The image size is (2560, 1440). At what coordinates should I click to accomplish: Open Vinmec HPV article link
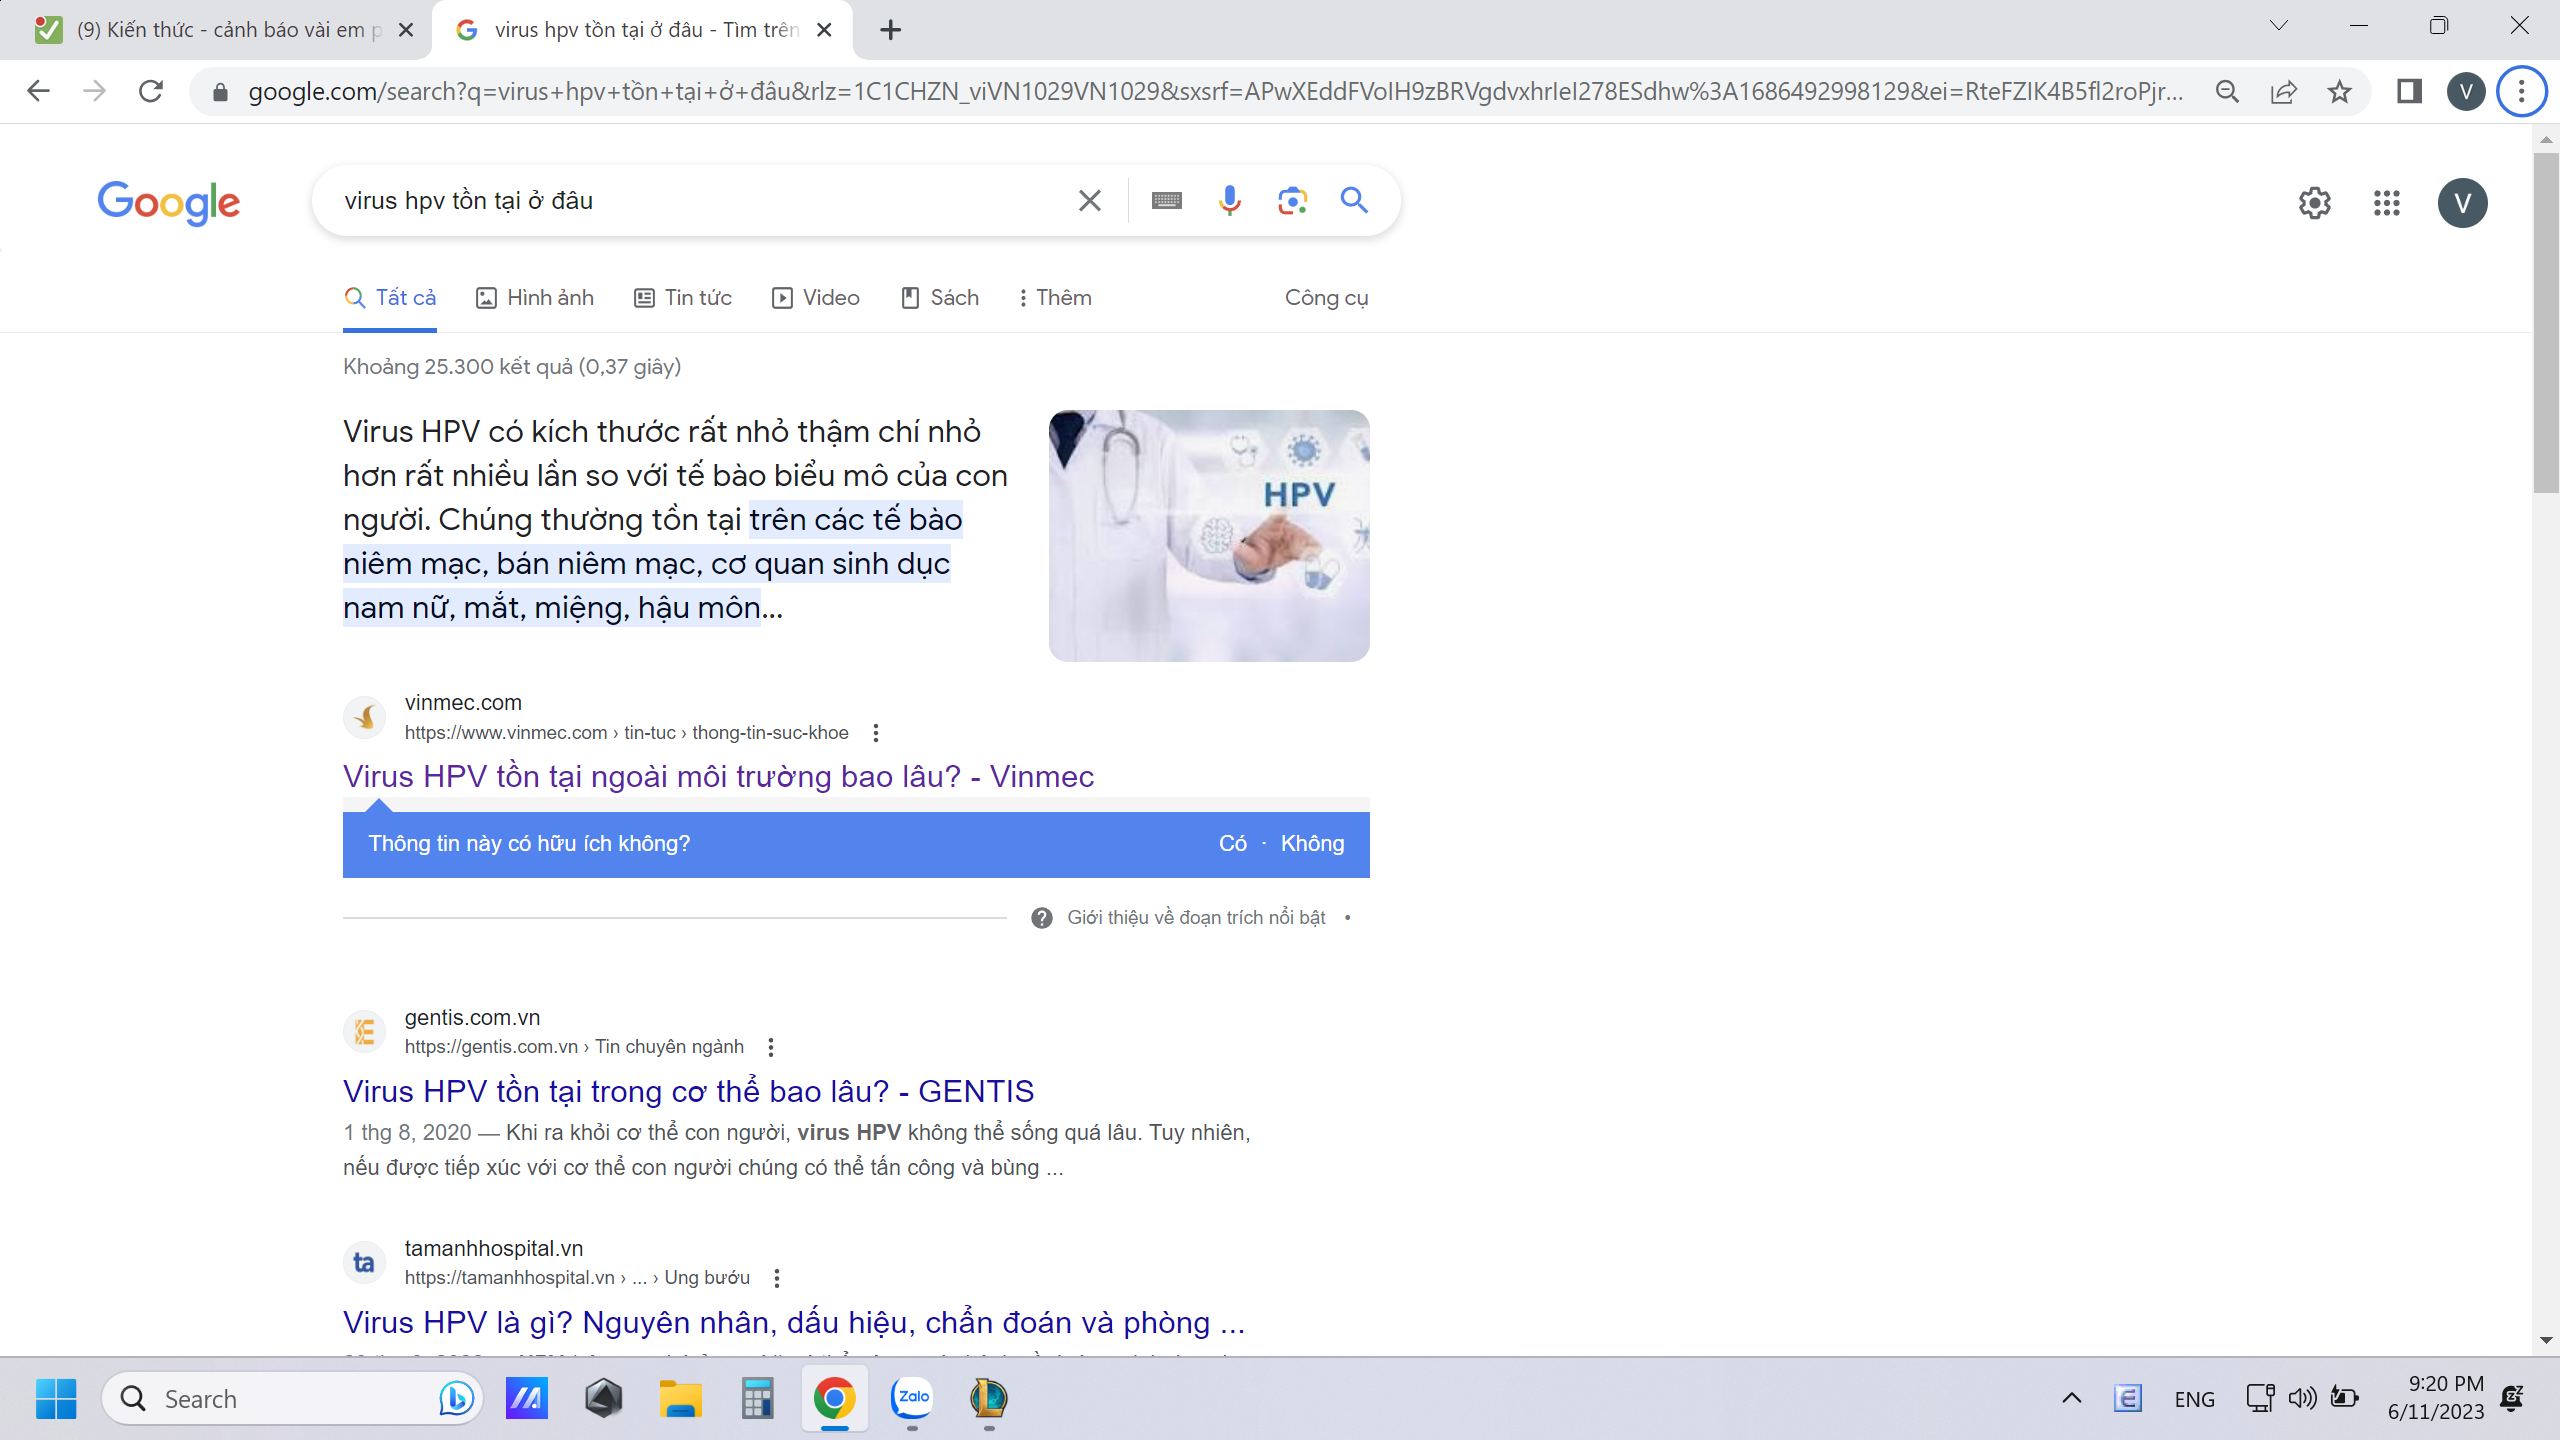718,777
